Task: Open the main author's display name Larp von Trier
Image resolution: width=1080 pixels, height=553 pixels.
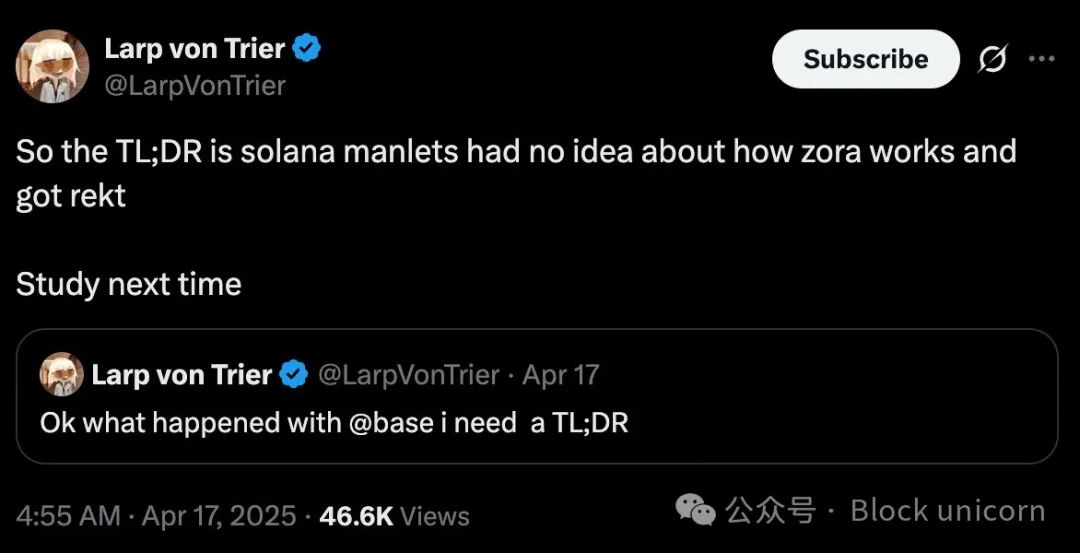Action: click(x=195, y=48)
